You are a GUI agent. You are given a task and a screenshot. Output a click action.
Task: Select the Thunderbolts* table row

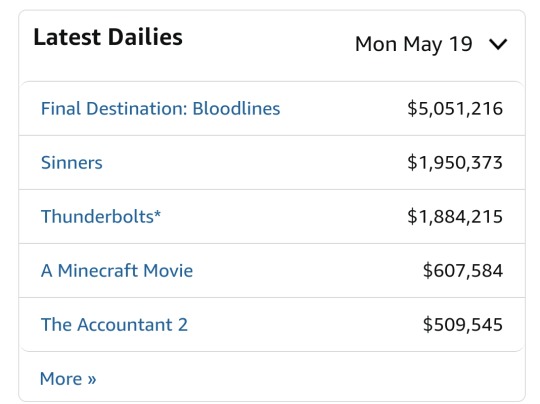point(272,217)
